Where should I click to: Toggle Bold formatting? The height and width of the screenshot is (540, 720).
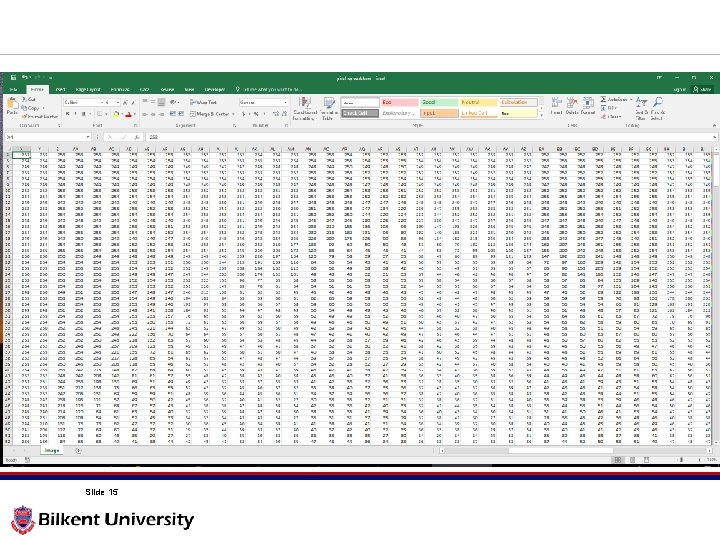(68, 114)
